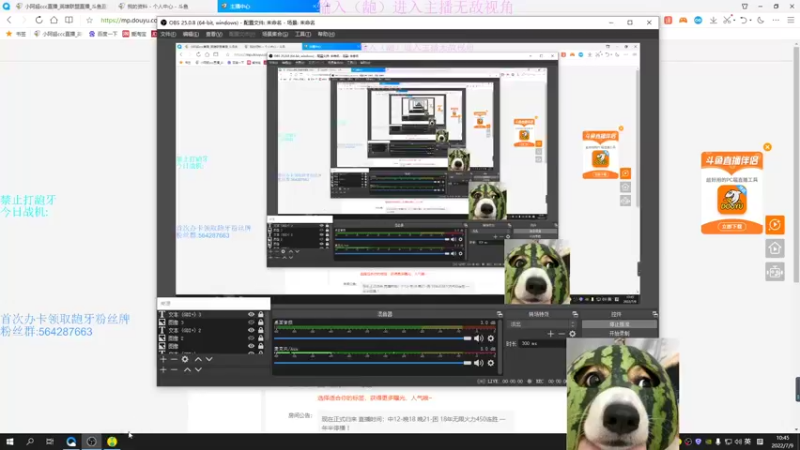
Task: Toggle the lock on the 文本 (GDI+) 2 source
Action: [x=261, y=330]
